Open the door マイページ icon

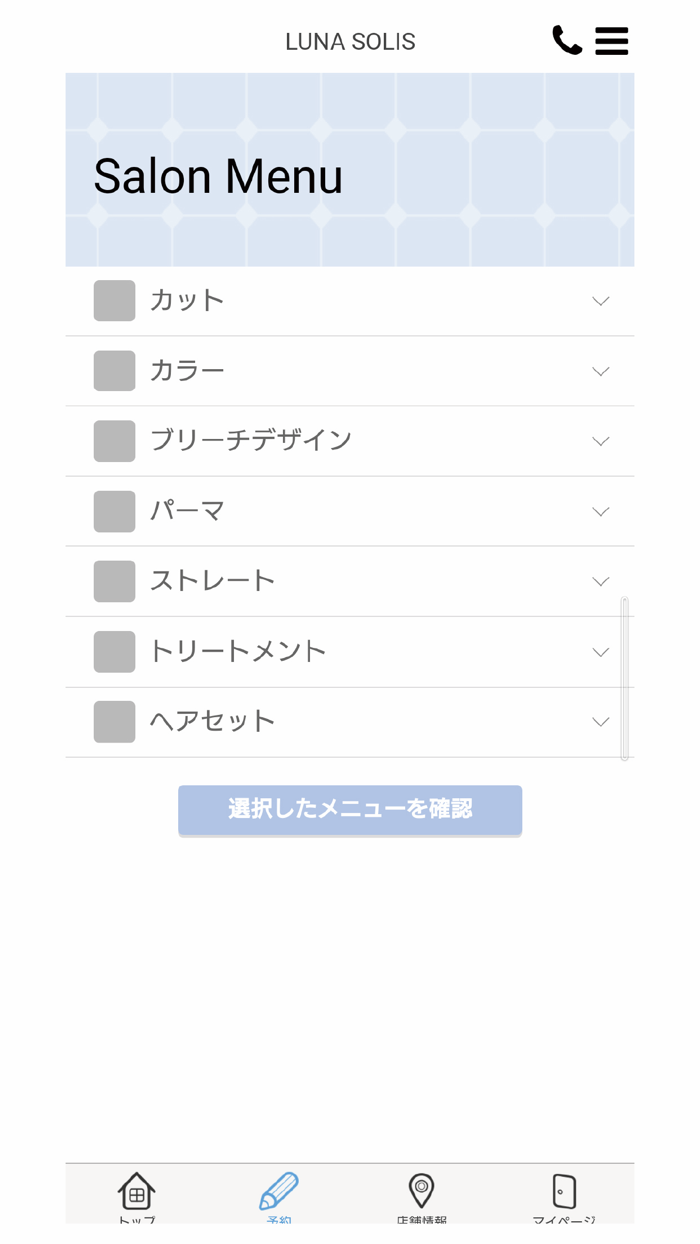(x=564, y=1191)
